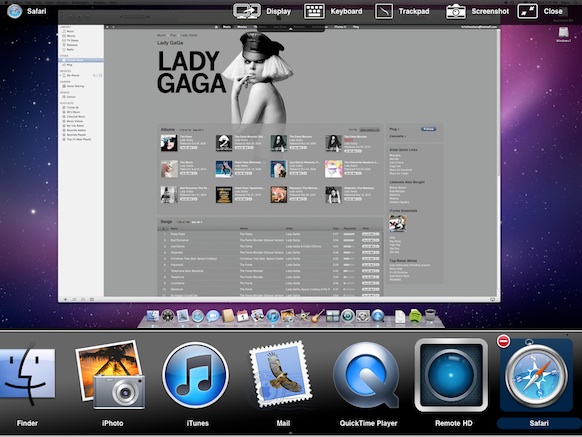Screen dimensions: 582x437
Task: Open the Trash in the Mac dock
Action: [430, 316]
